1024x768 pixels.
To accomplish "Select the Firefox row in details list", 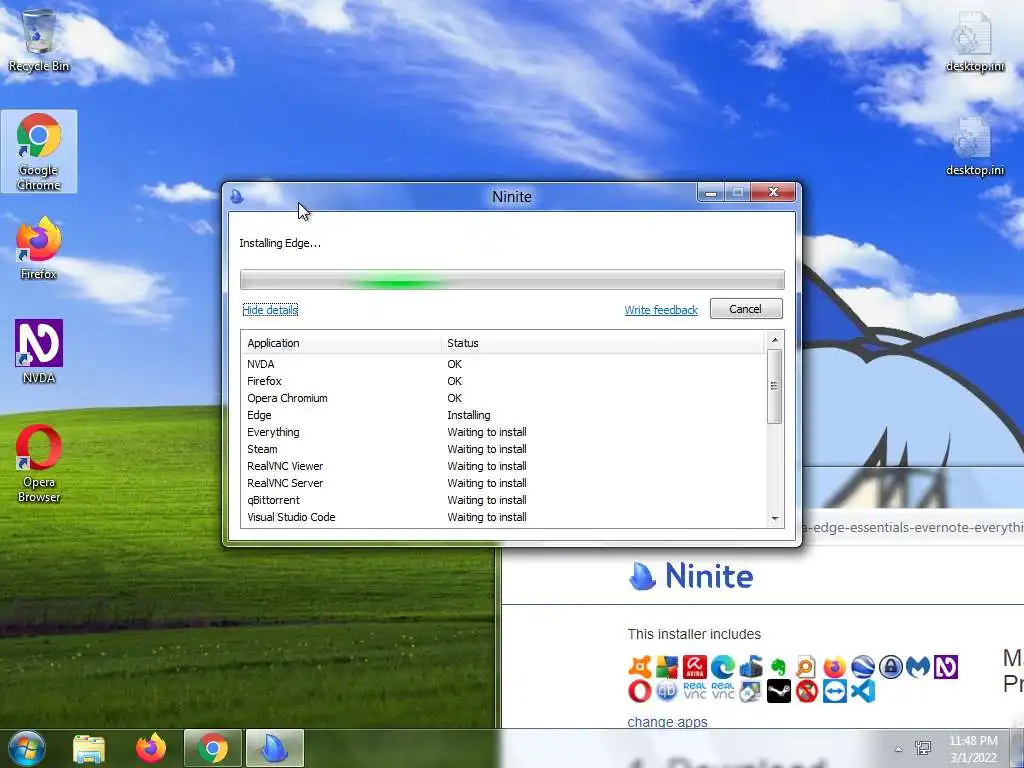I will (503, 381).
